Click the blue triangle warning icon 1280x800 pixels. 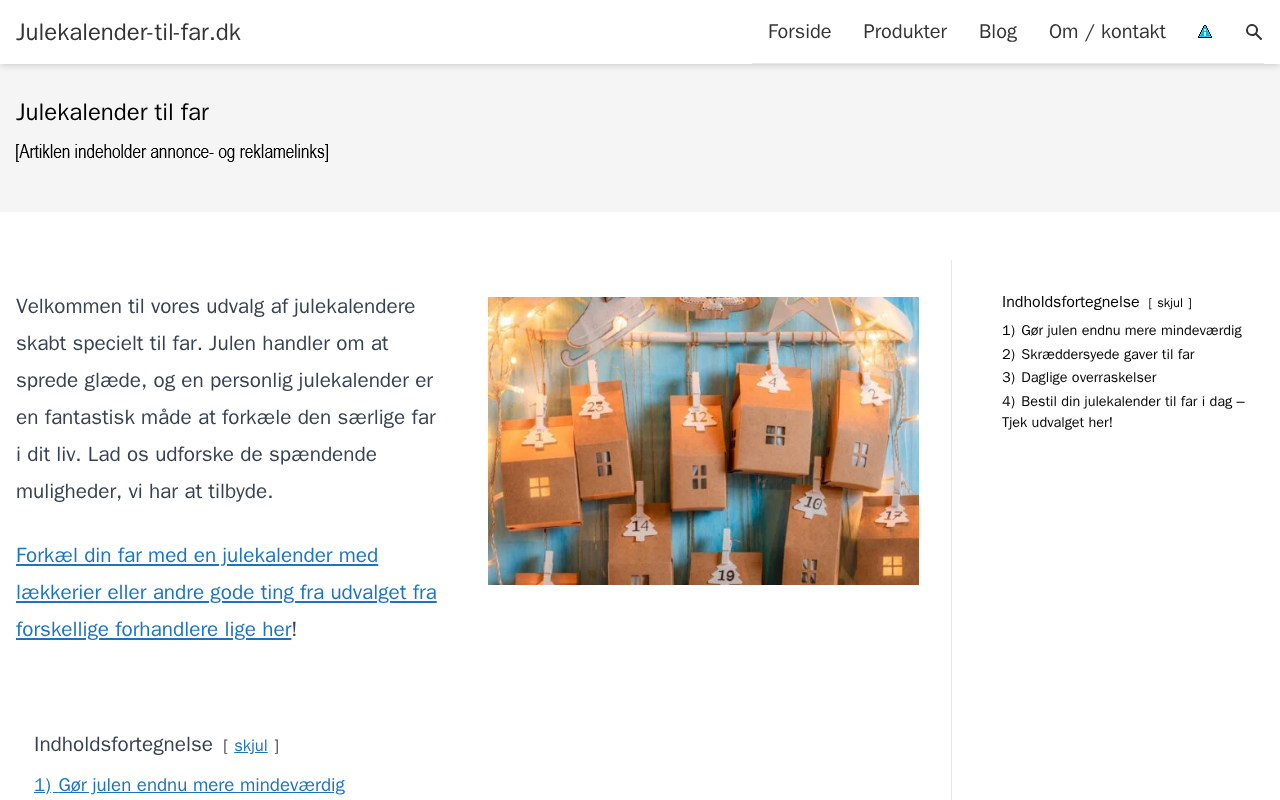click(x=1205, y=32)
